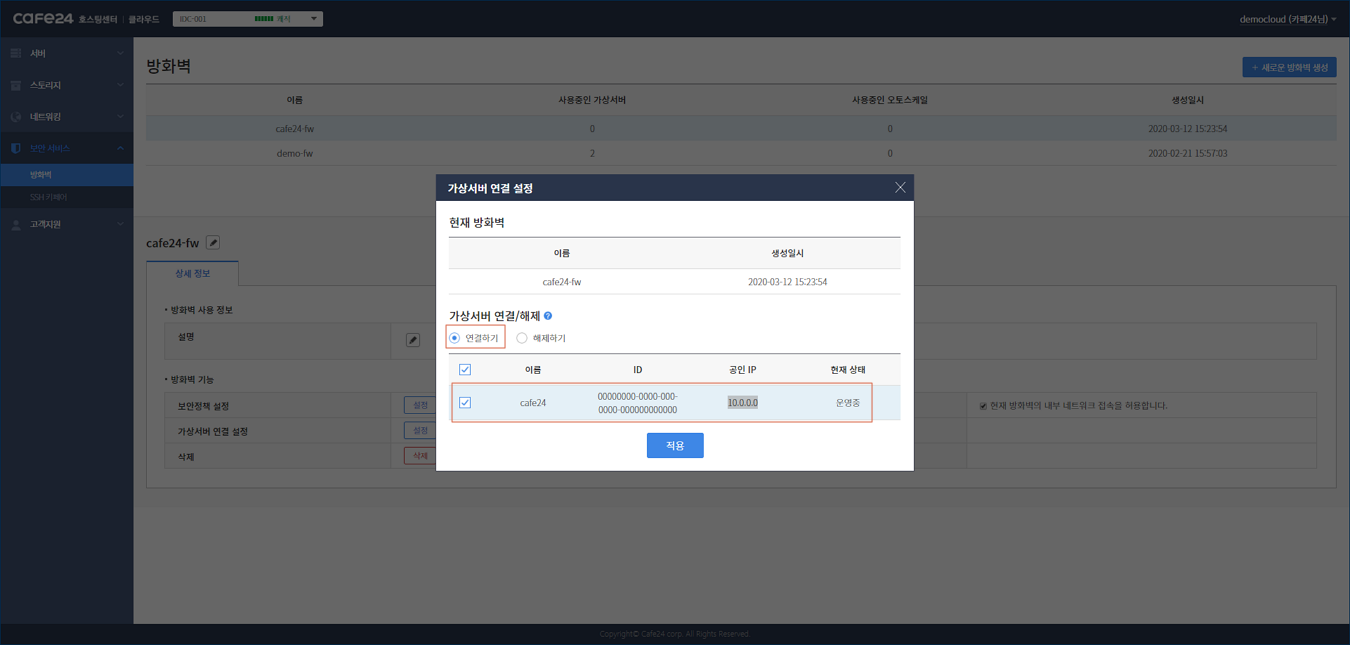Uncheck the cafe24 server row checkbox
This screenshot has width=1350, height=645.
point(465,403)
